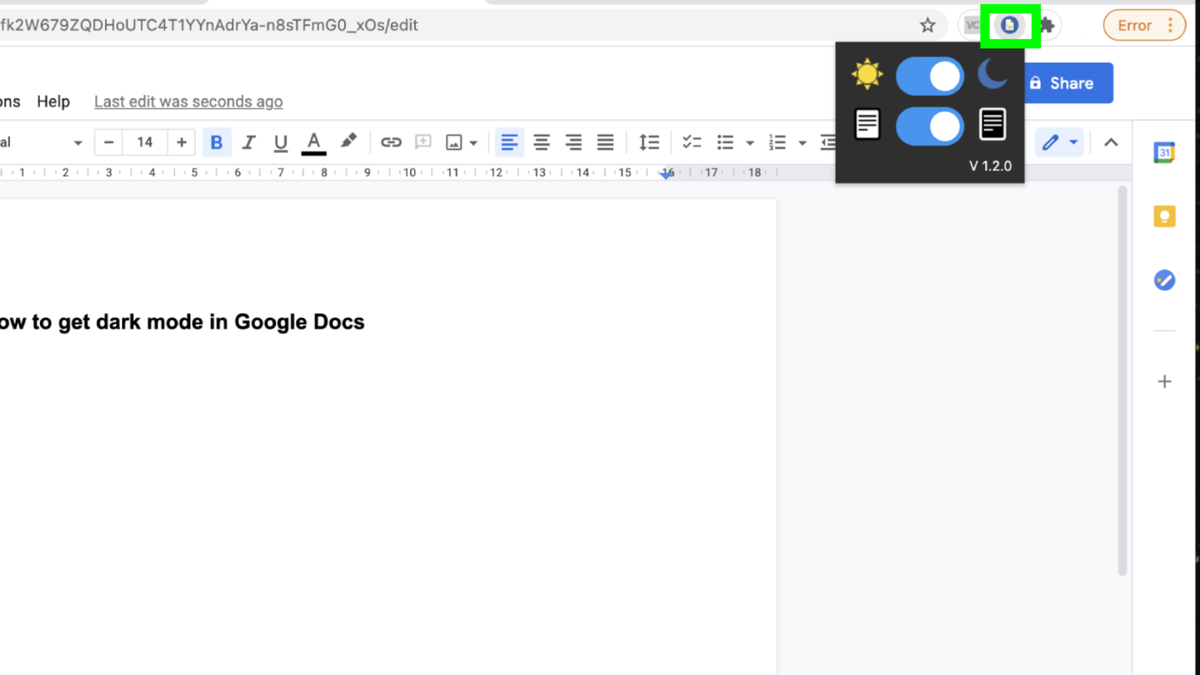The width and height of the screenshot is (1200, 675).
Task: Select center text alignment
Action: (541, 142)
